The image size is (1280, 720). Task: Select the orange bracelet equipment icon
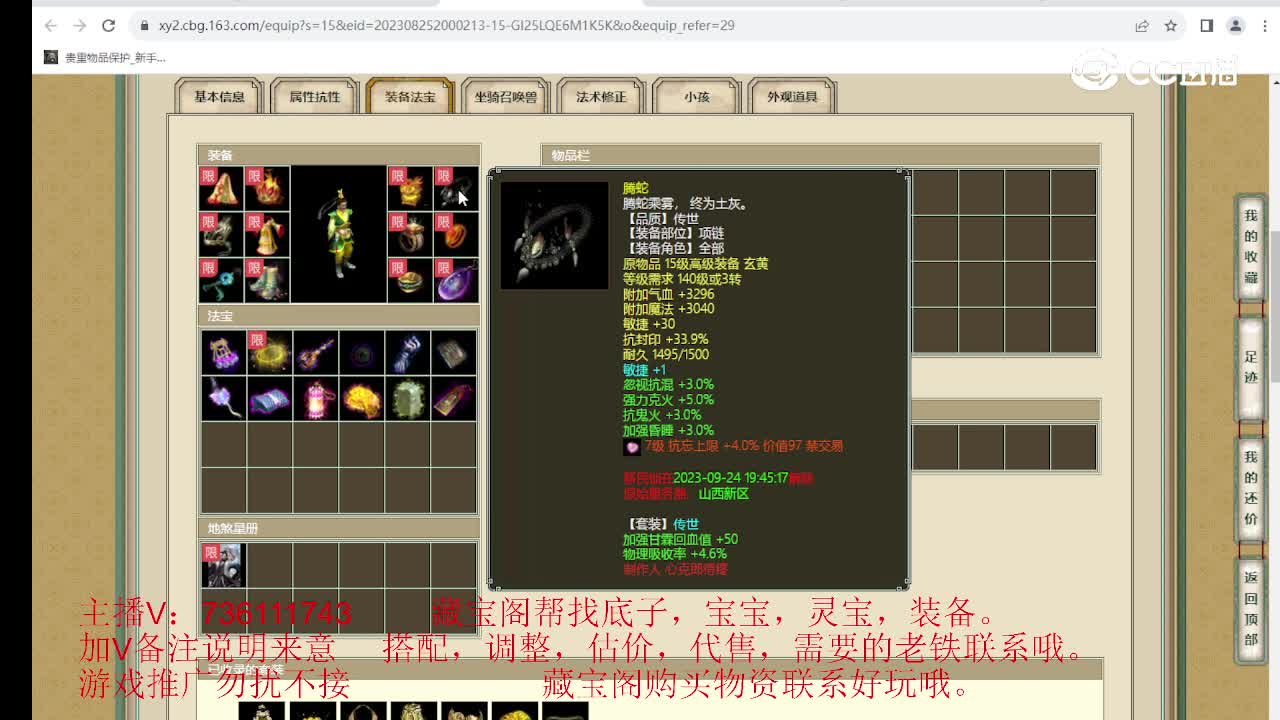point(456,234)
